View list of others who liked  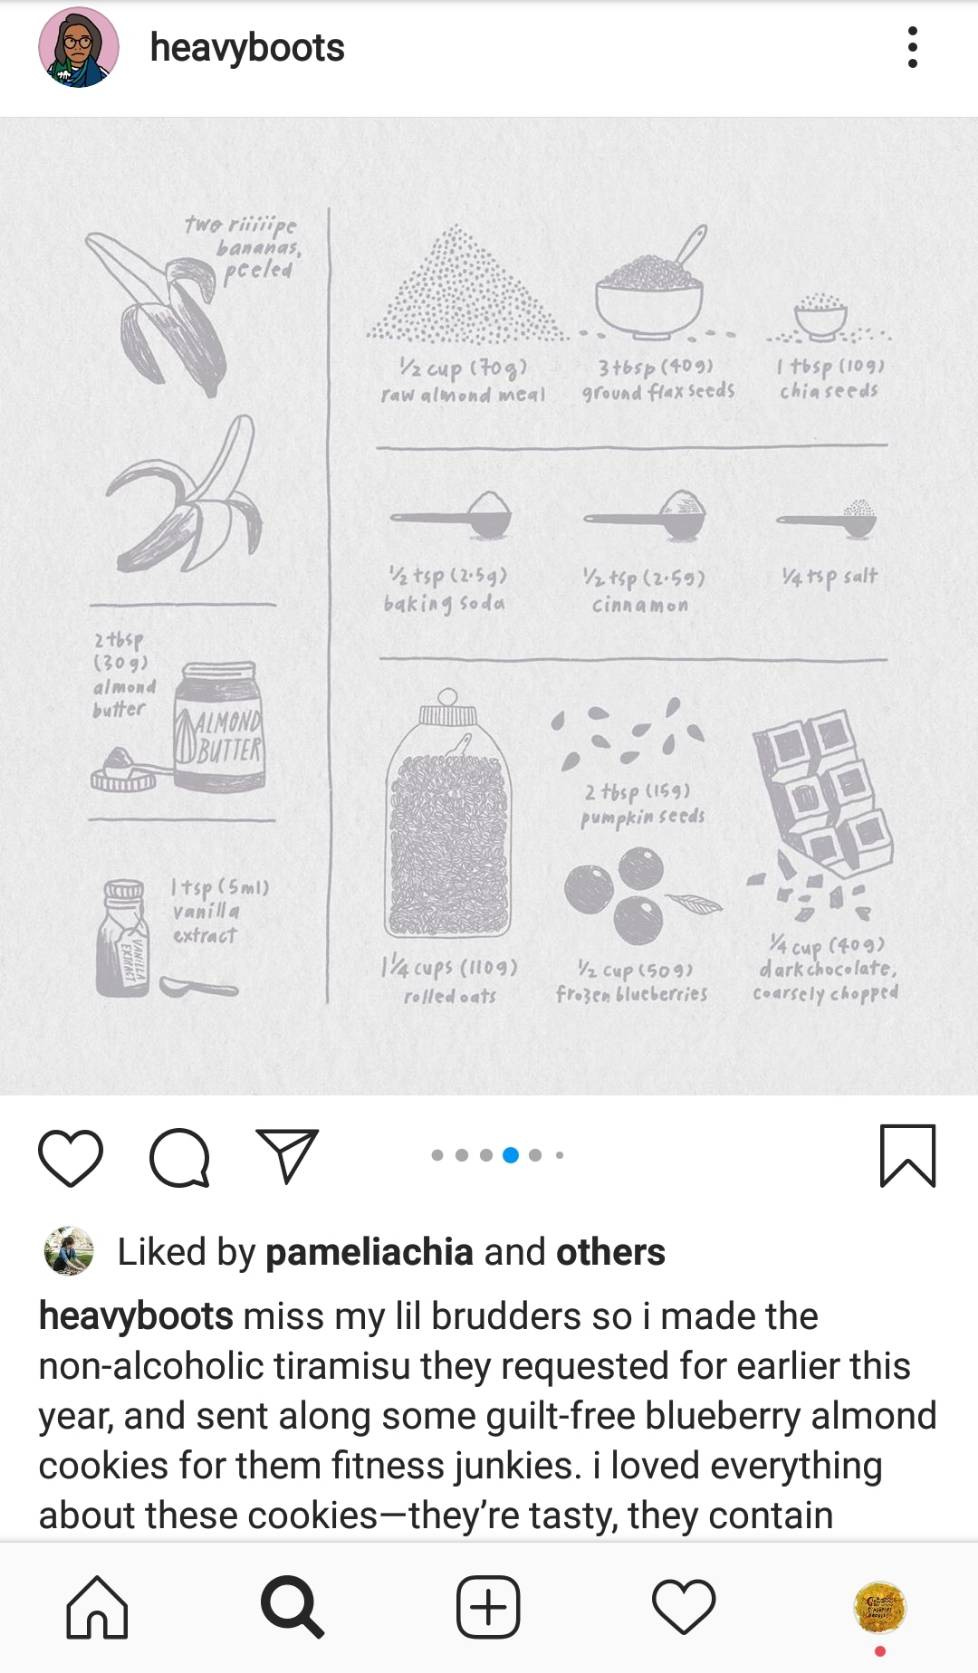click(610, 1251)
